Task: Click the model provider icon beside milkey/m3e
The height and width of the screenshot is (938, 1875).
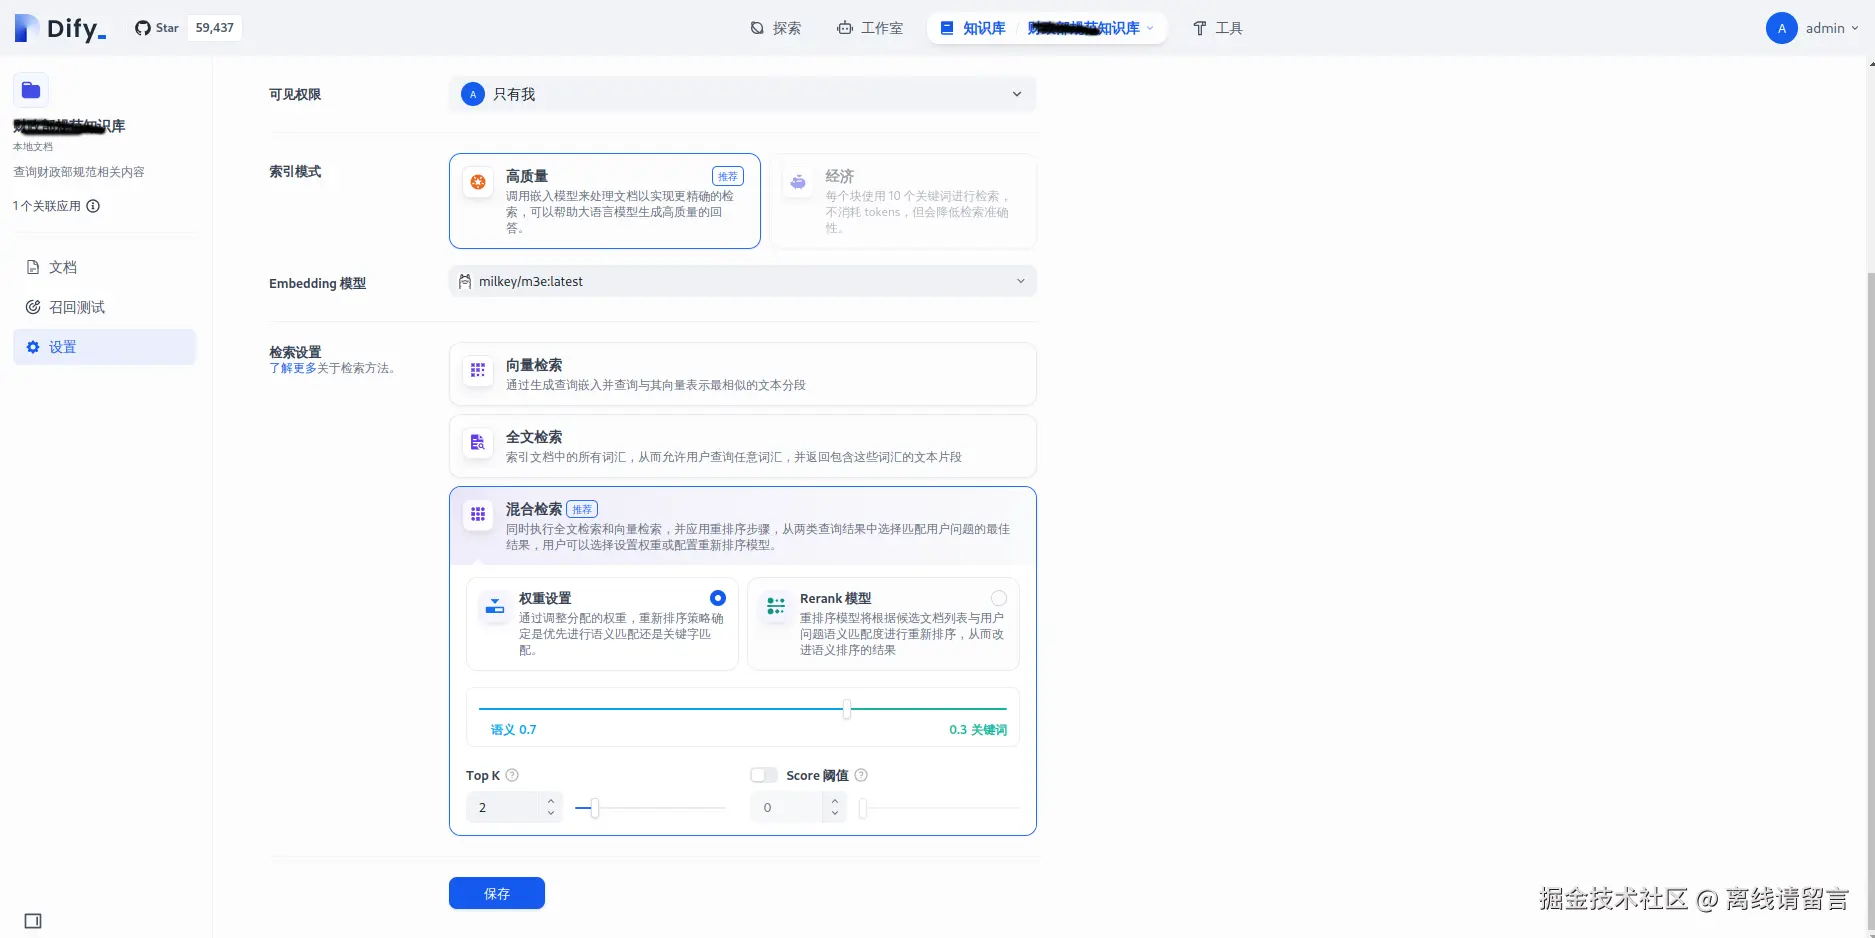Action: point(465,281)
